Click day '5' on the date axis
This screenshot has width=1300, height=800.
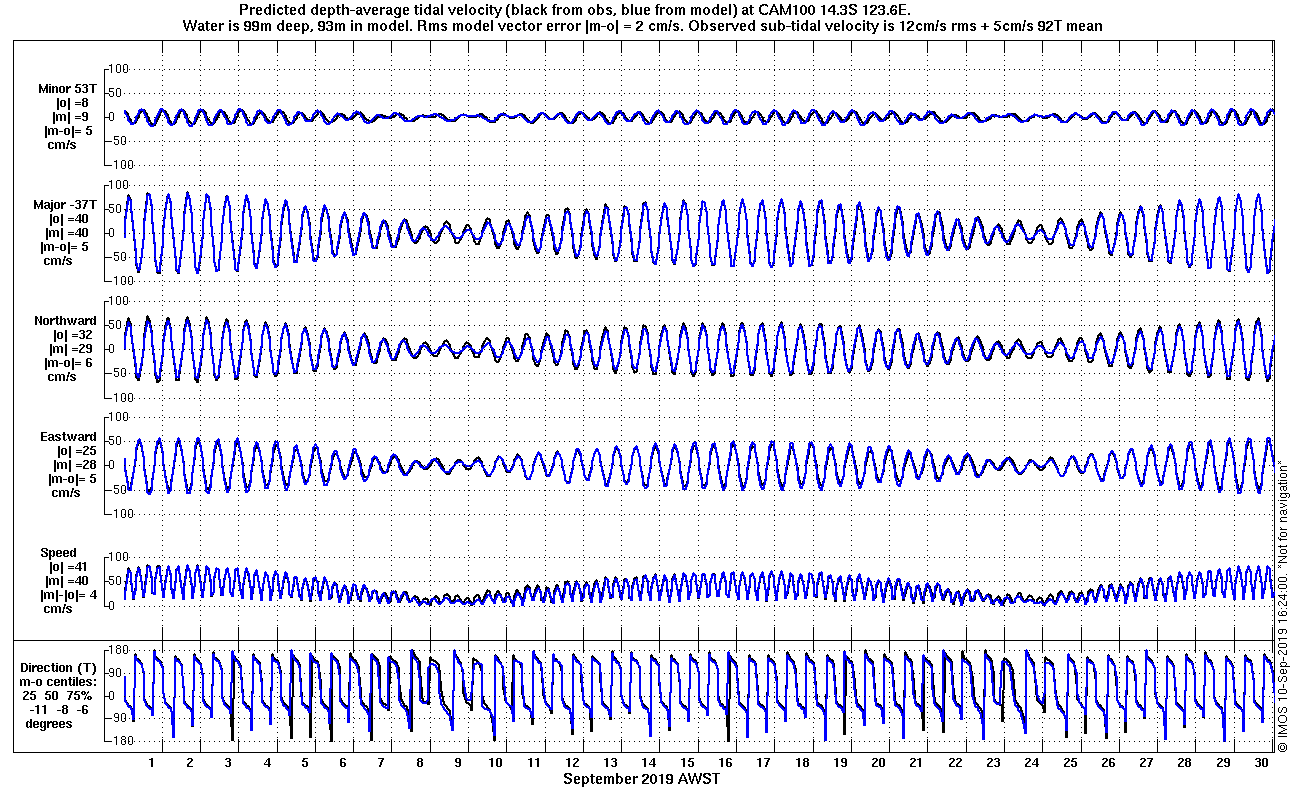(305, 762)
